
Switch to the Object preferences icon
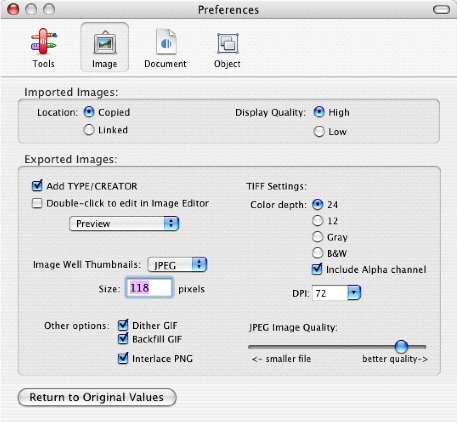[227, 49]
